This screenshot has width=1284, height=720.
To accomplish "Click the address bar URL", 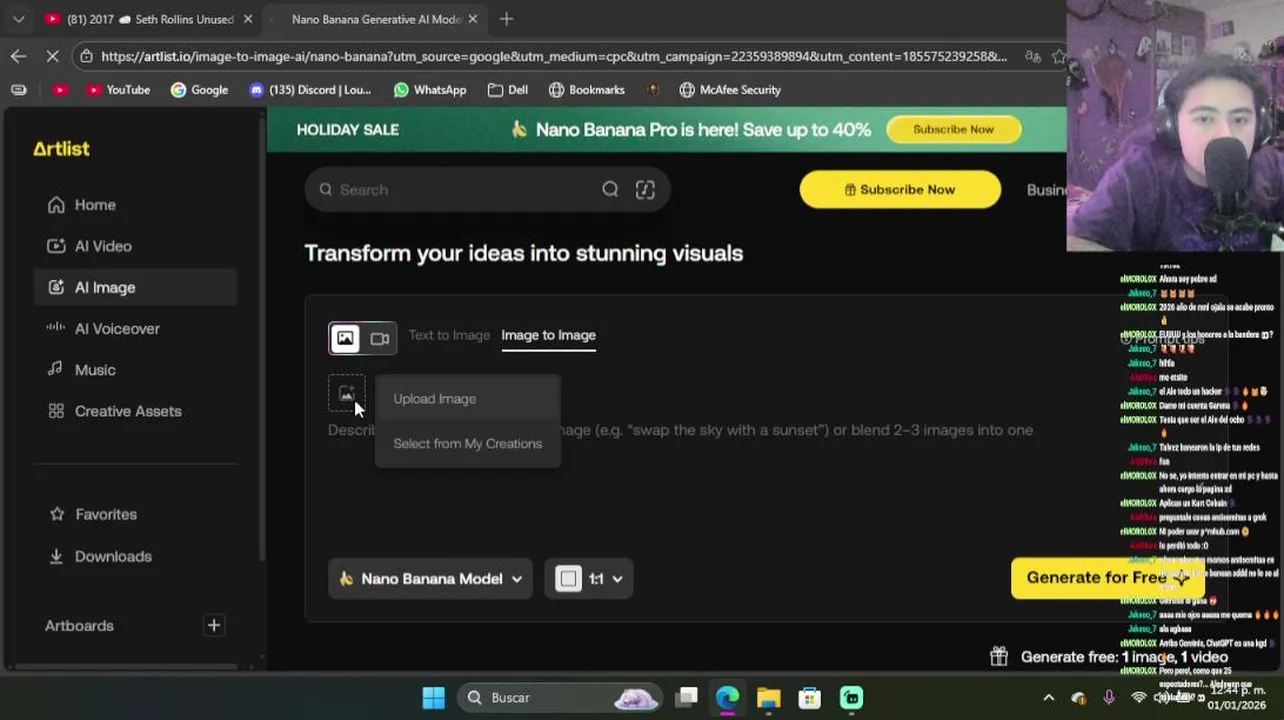I will pyautogui.click(x=553, y=56).
